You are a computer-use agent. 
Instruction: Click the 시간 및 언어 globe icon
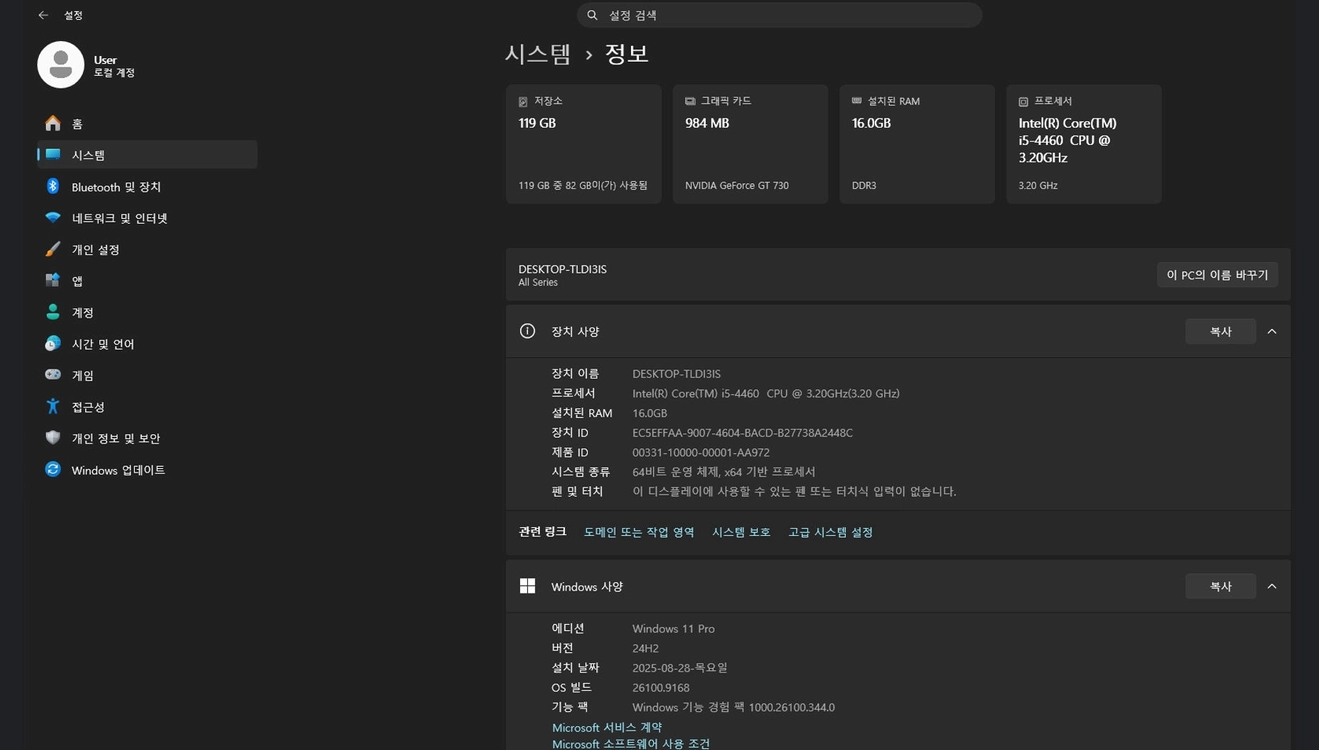pos(53,343)
